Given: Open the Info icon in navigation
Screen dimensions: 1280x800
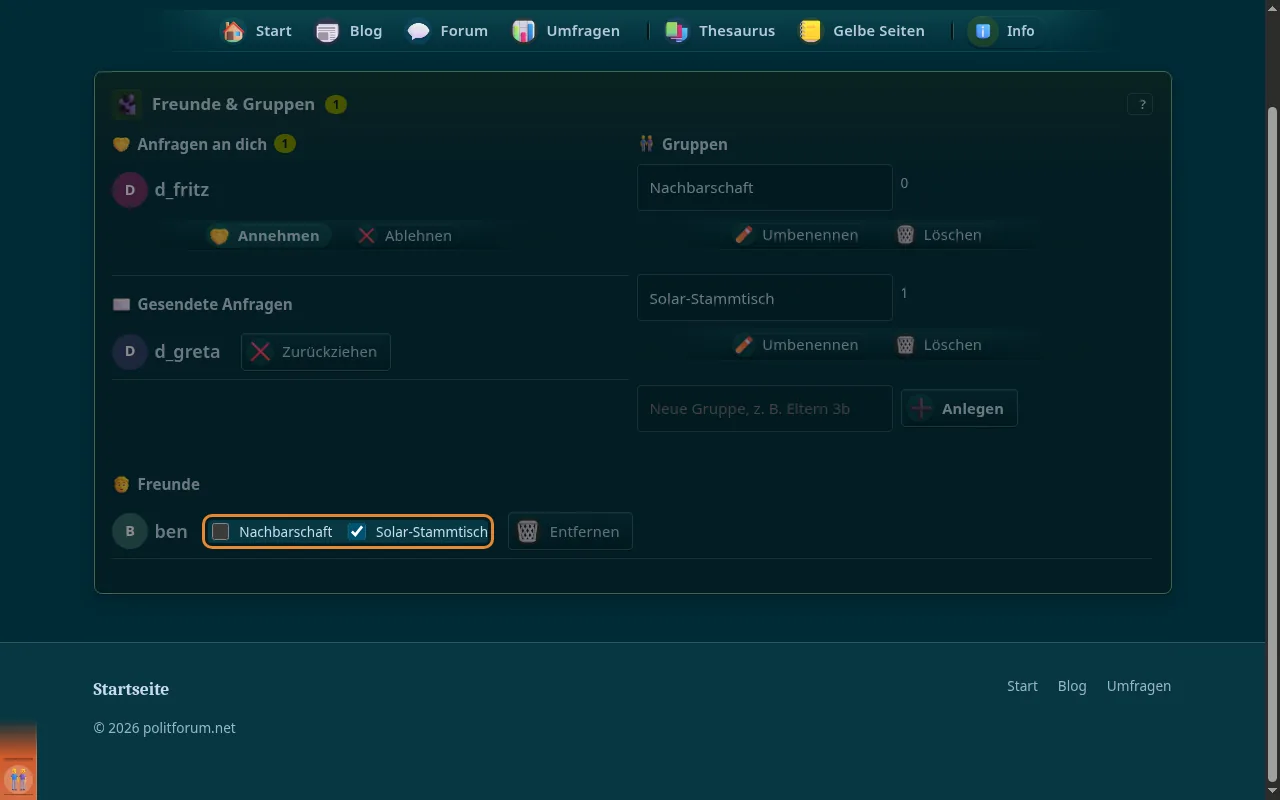Looking at the screenshot, I should pos(983,31).
